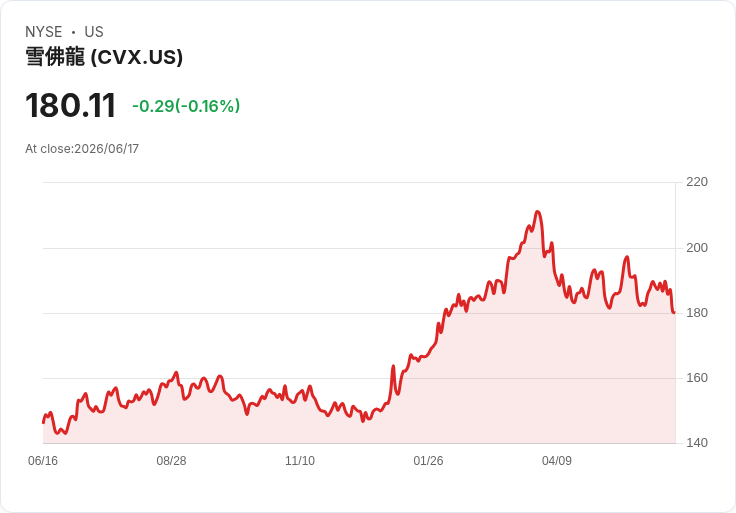Click the 08/28 date label on x-axis
This screenshot has width=736, height=513.
click(x=171, y=460)
